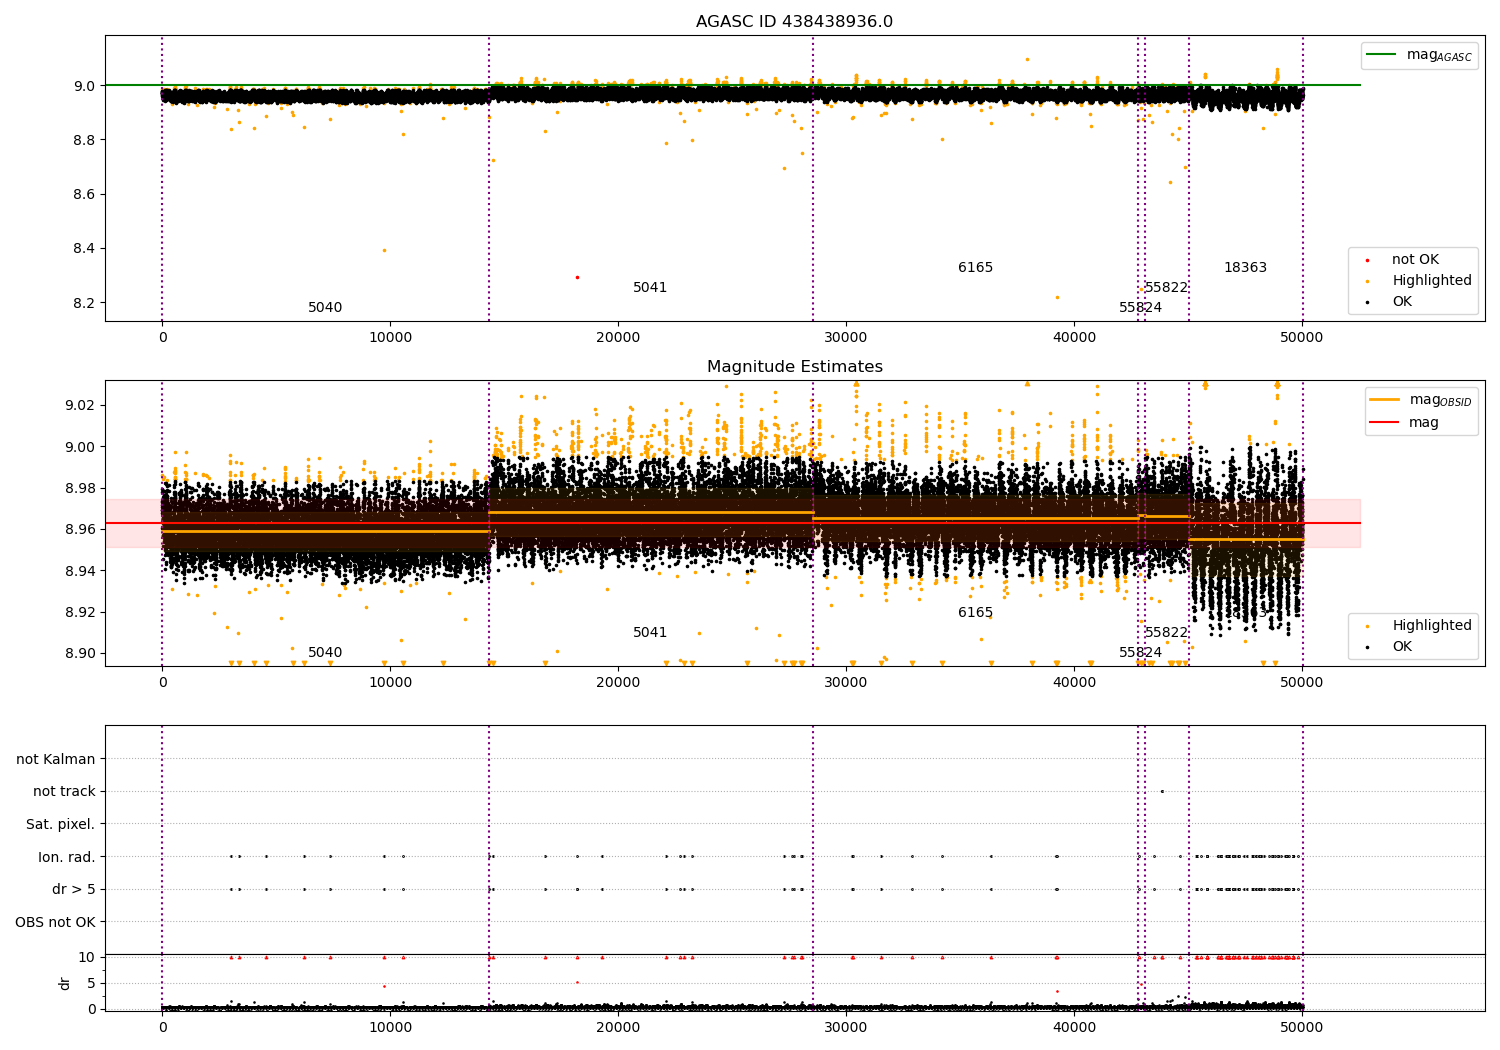Select label 5040 in the Magnitude Estimates plot

tap(325, 653)
